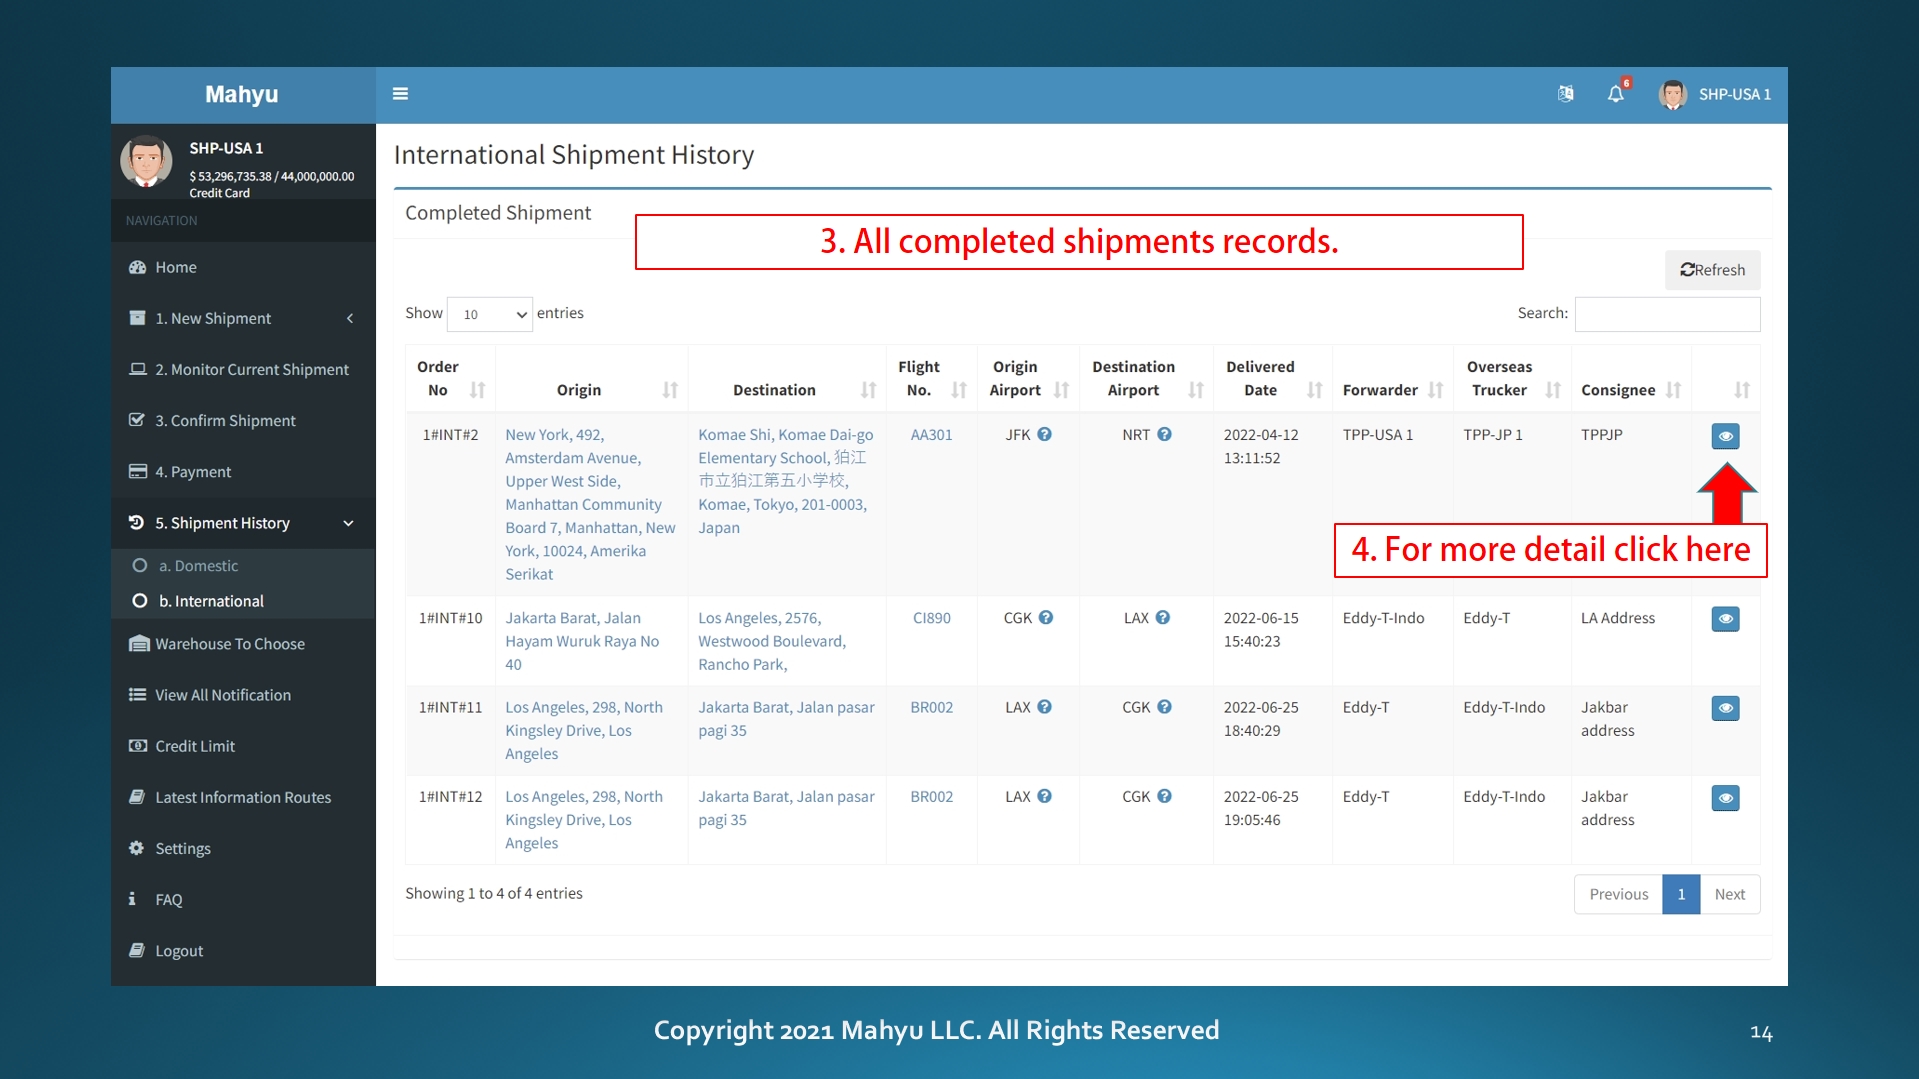The width and height of the screenshot is (1919, 1079).
Task: Open the notifications bell icon
Action: (x=1616, y=94)
